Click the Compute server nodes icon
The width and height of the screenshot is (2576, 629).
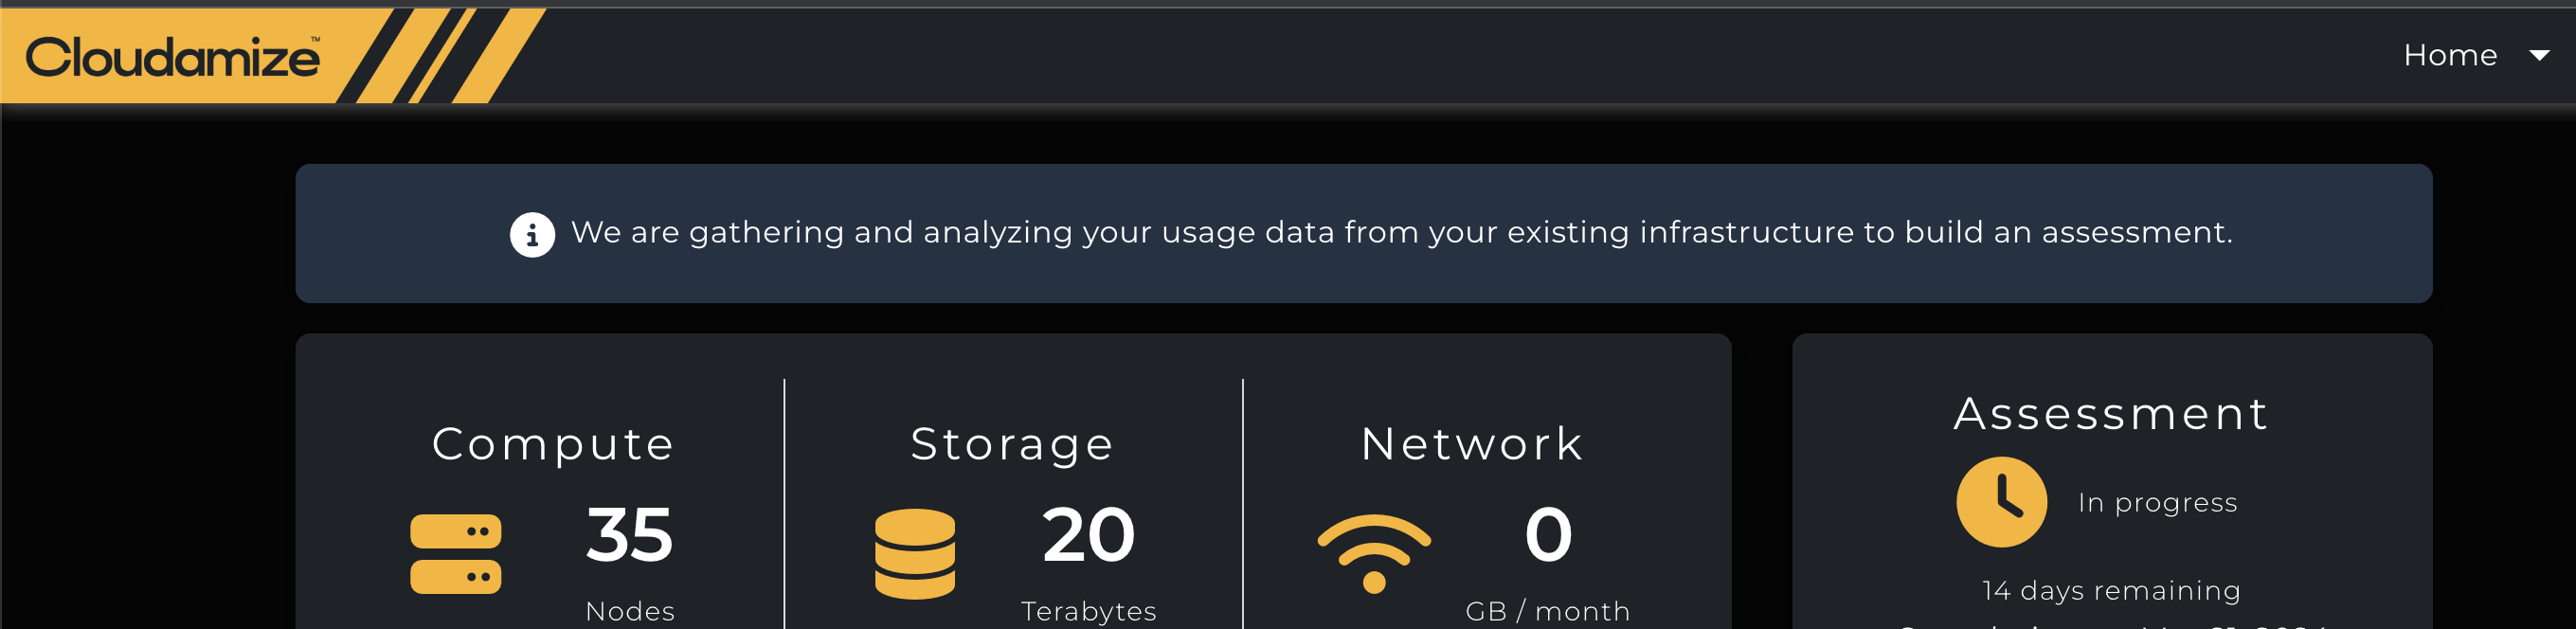point(455,553)
